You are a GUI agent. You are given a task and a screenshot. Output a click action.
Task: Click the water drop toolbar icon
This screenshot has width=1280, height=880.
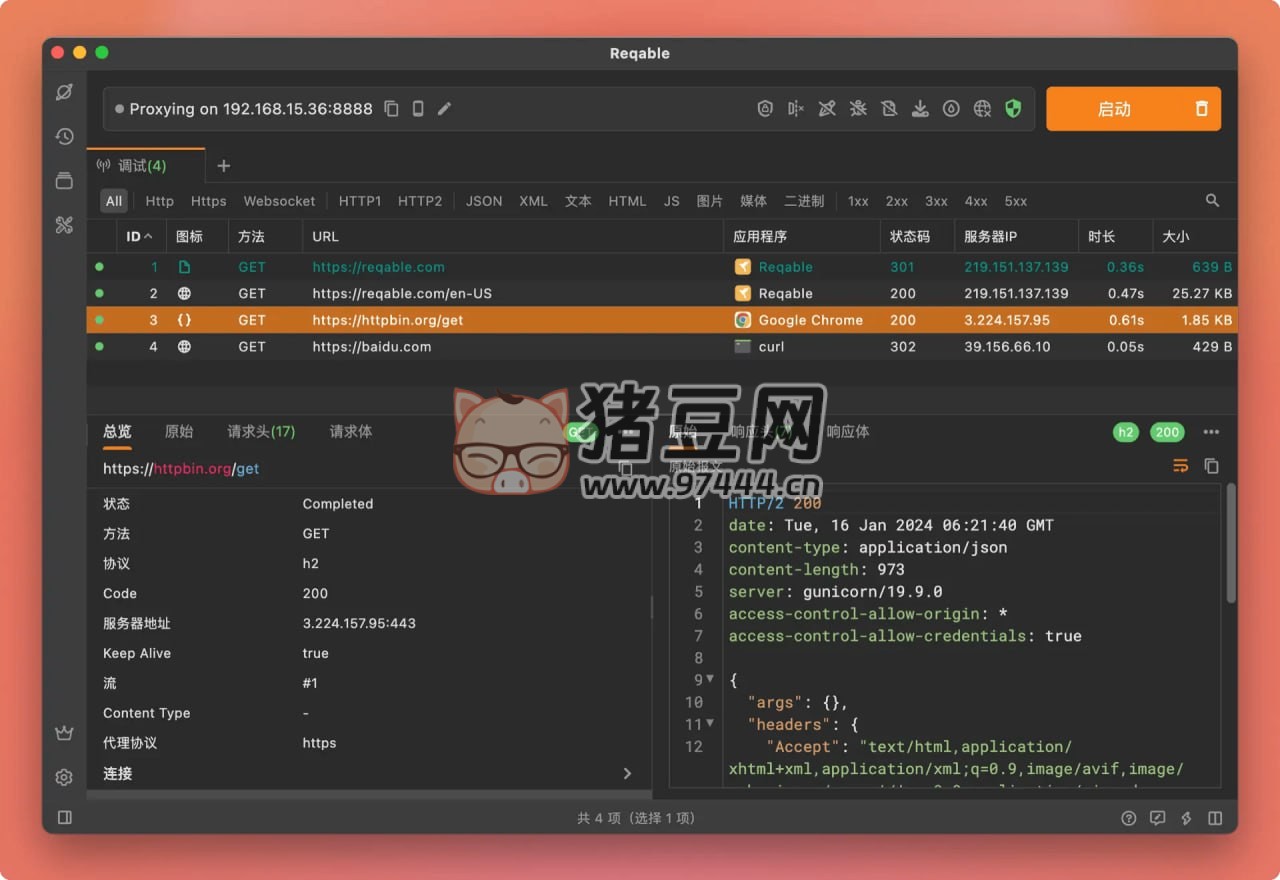coord(951,108)
